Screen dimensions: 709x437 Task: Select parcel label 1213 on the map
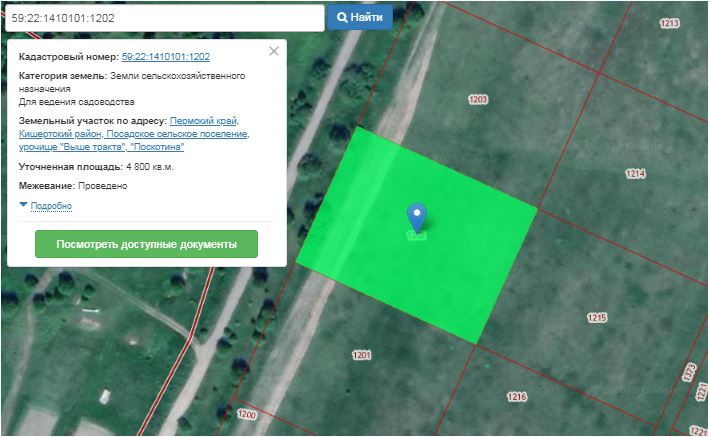coord(669,23)
